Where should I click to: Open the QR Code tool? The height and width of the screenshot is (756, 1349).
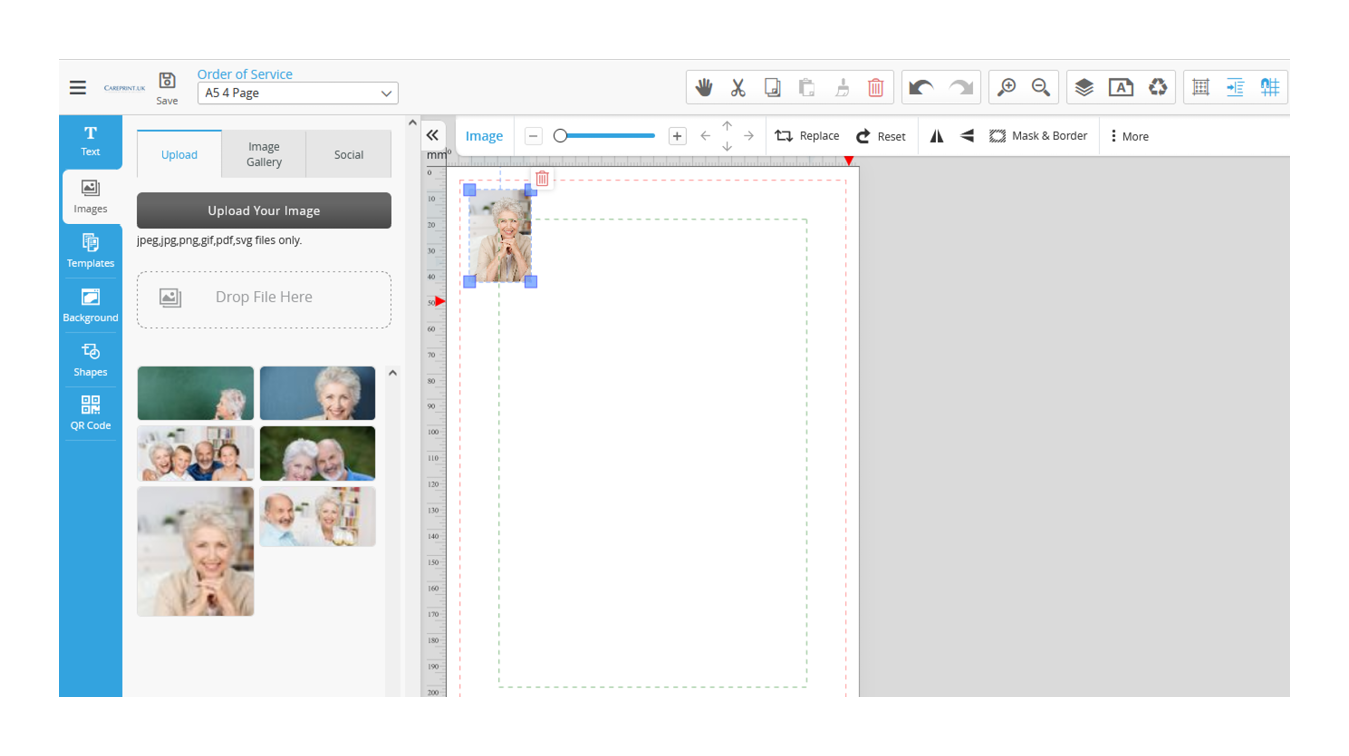coord(90,412)
